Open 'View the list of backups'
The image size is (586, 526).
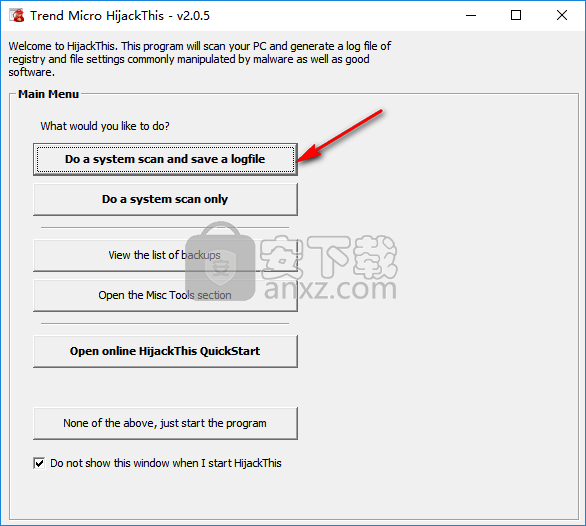point(165,255)
